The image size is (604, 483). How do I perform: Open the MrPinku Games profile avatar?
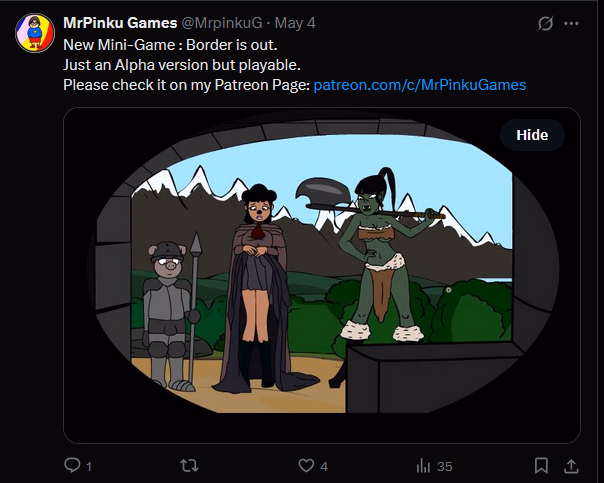pyautogui.click(x=35, y=33)
